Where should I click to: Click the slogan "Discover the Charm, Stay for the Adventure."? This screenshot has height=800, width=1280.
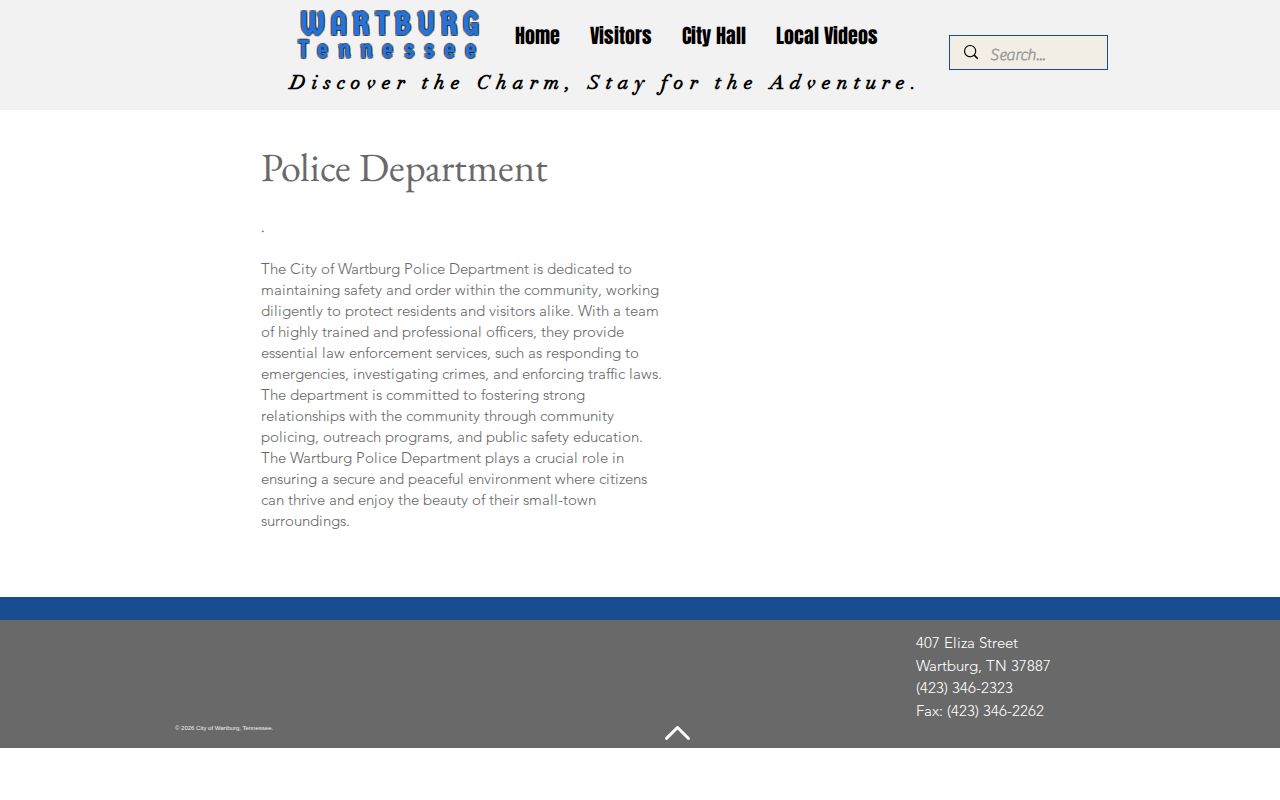click(603, 83)
